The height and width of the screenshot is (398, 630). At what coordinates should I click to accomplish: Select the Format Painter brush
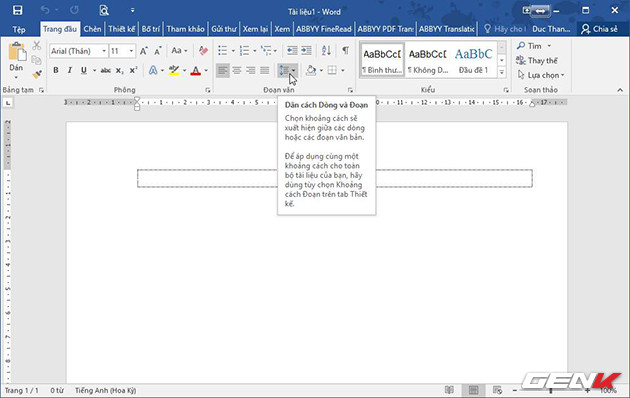coord(37,74)
